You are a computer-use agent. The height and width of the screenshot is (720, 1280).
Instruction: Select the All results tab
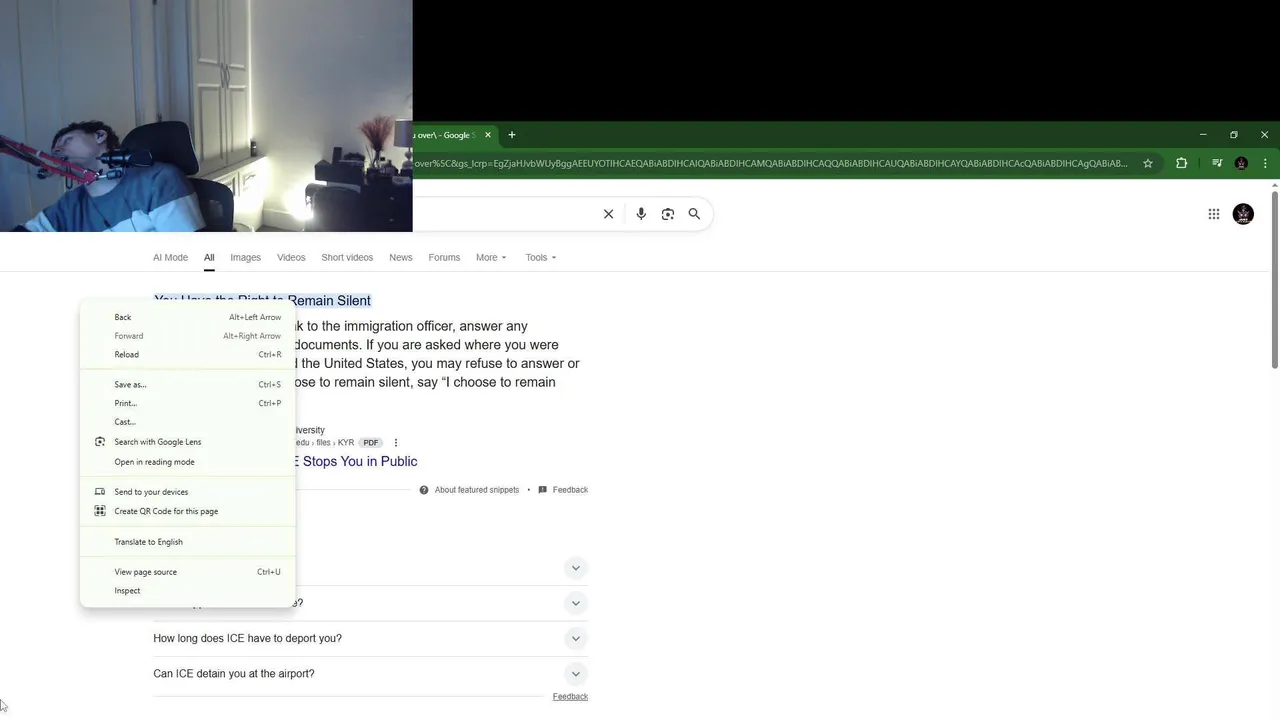click(x=209, y=258)
